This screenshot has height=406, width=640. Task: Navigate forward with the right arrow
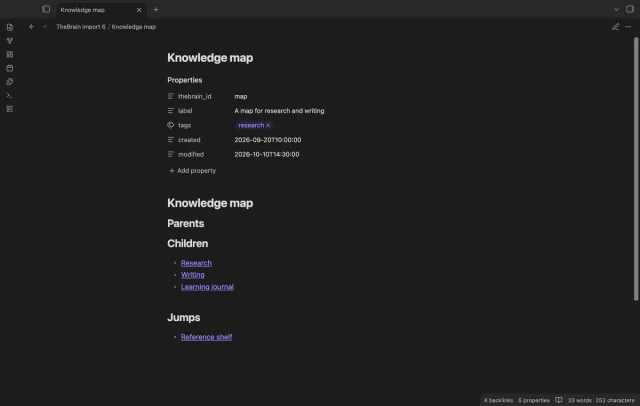pos(44,27)
